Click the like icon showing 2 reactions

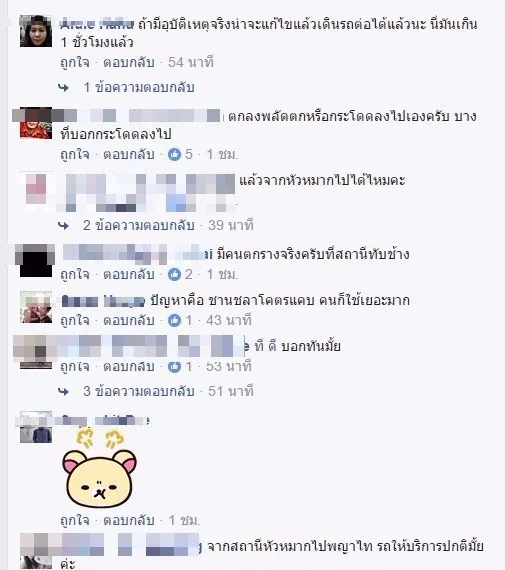pyautogui.click(x=175, y=274)
